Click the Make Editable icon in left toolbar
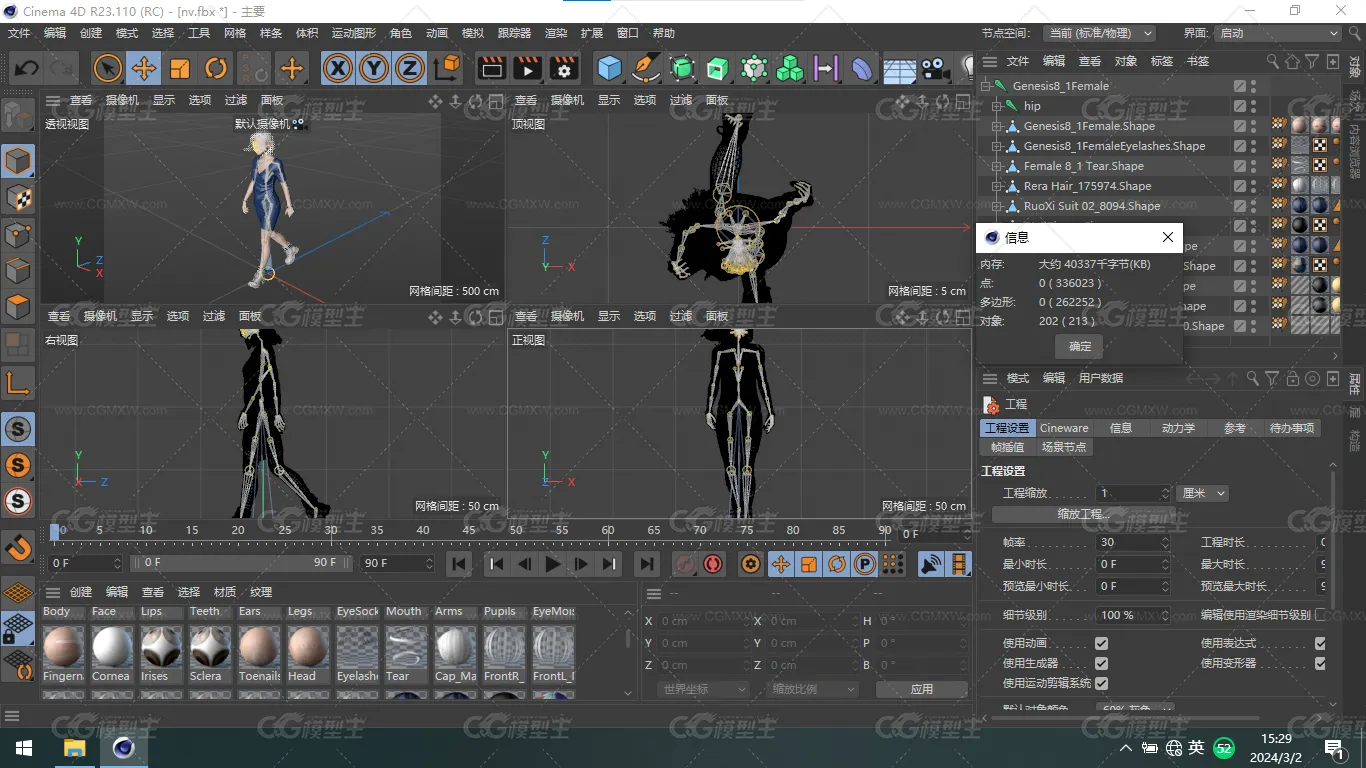The image size is (1366, 768). click(x=18, y=116)
